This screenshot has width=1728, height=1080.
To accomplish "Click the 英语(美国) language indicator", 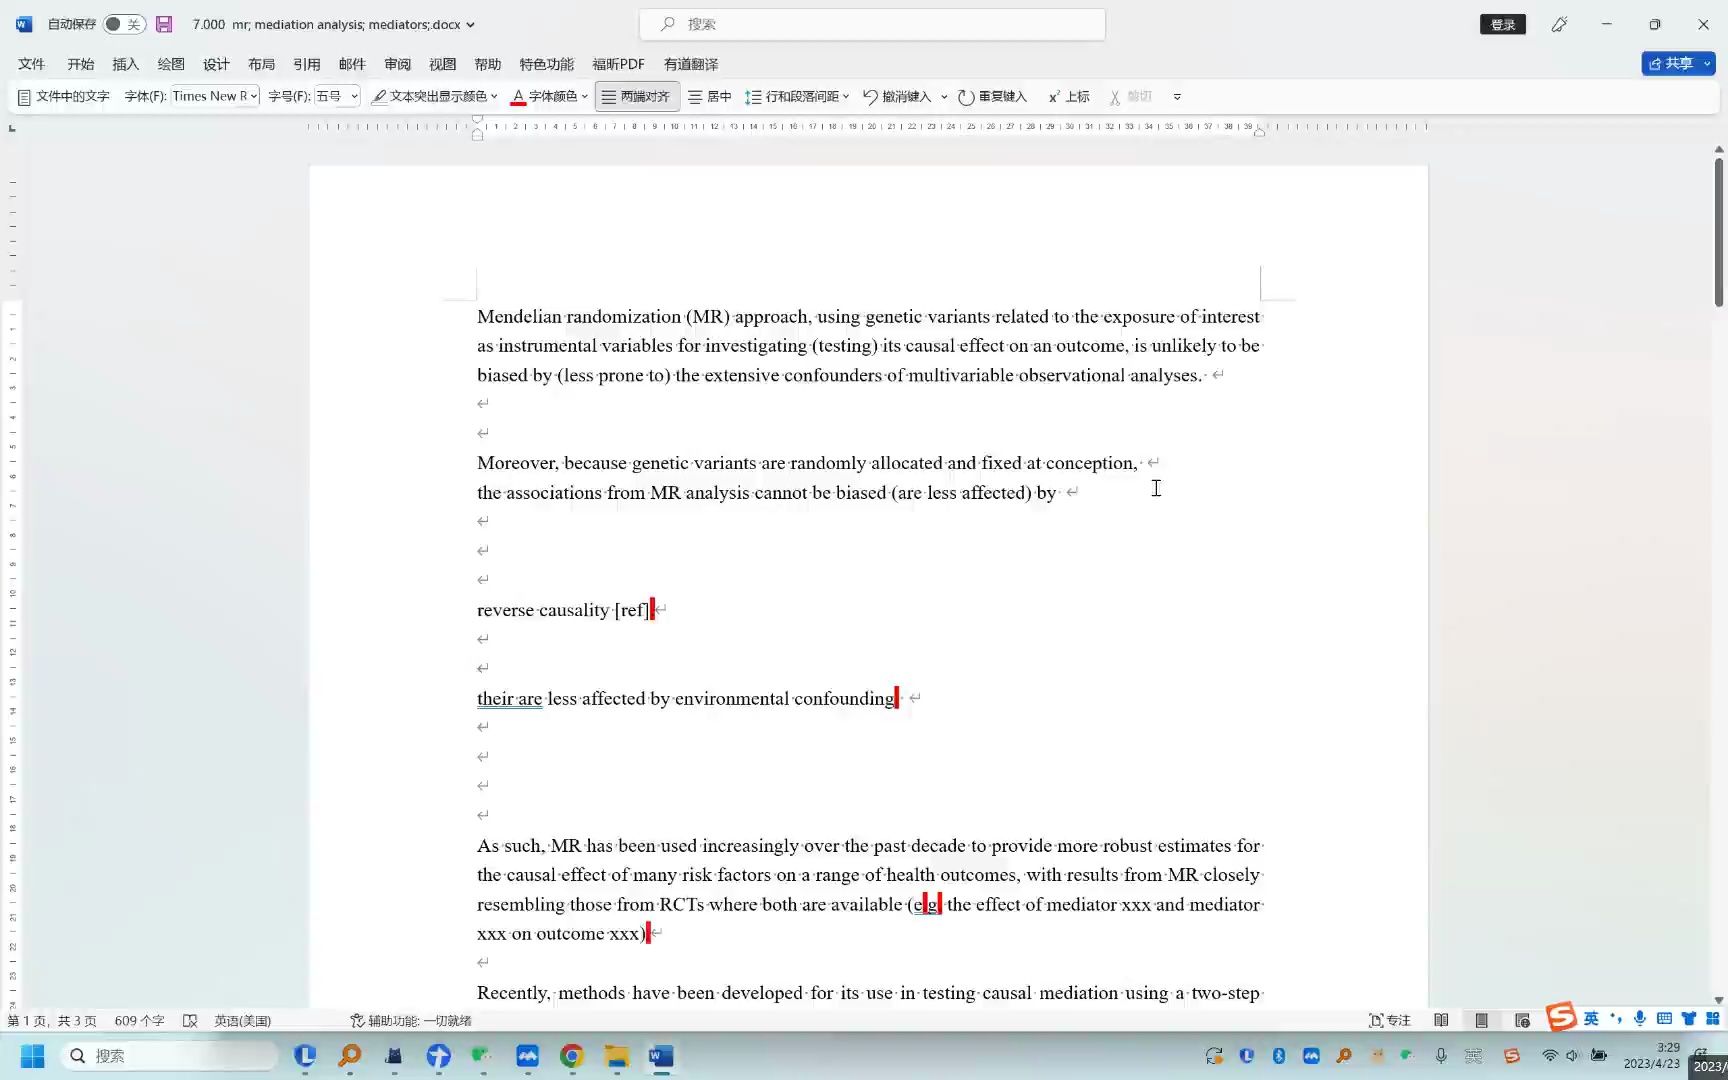I will 242,1021.
